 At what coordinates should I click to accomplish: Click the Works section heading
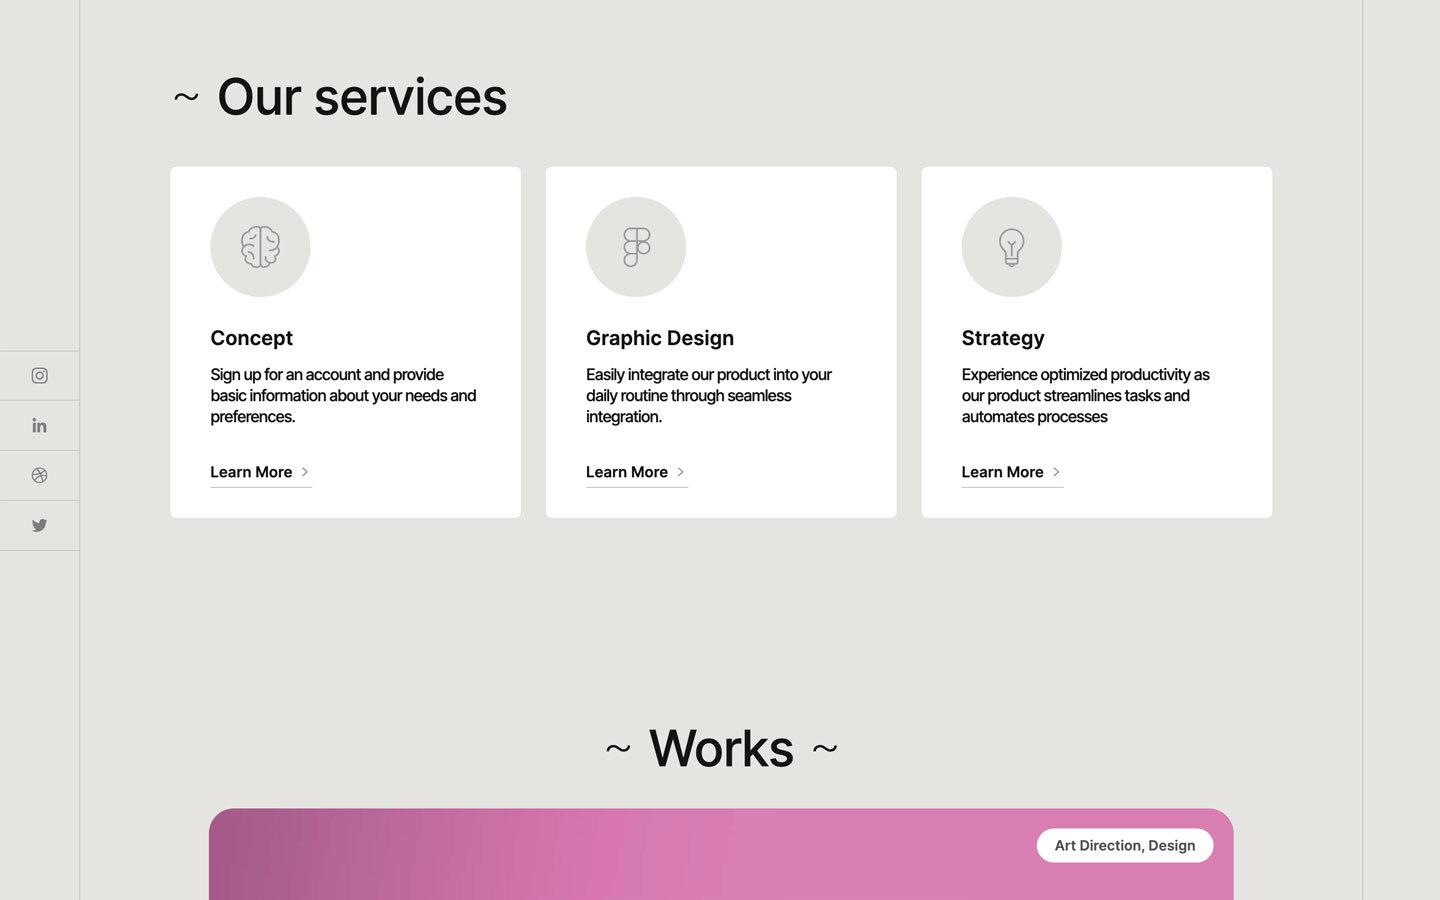click(x=720, y=747)
